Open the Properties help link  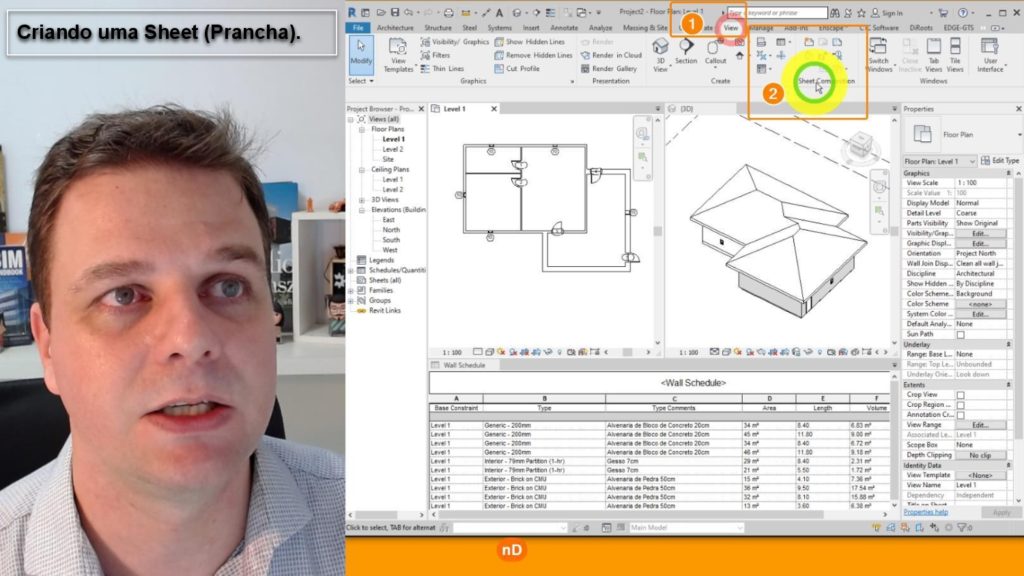(926, 512)
